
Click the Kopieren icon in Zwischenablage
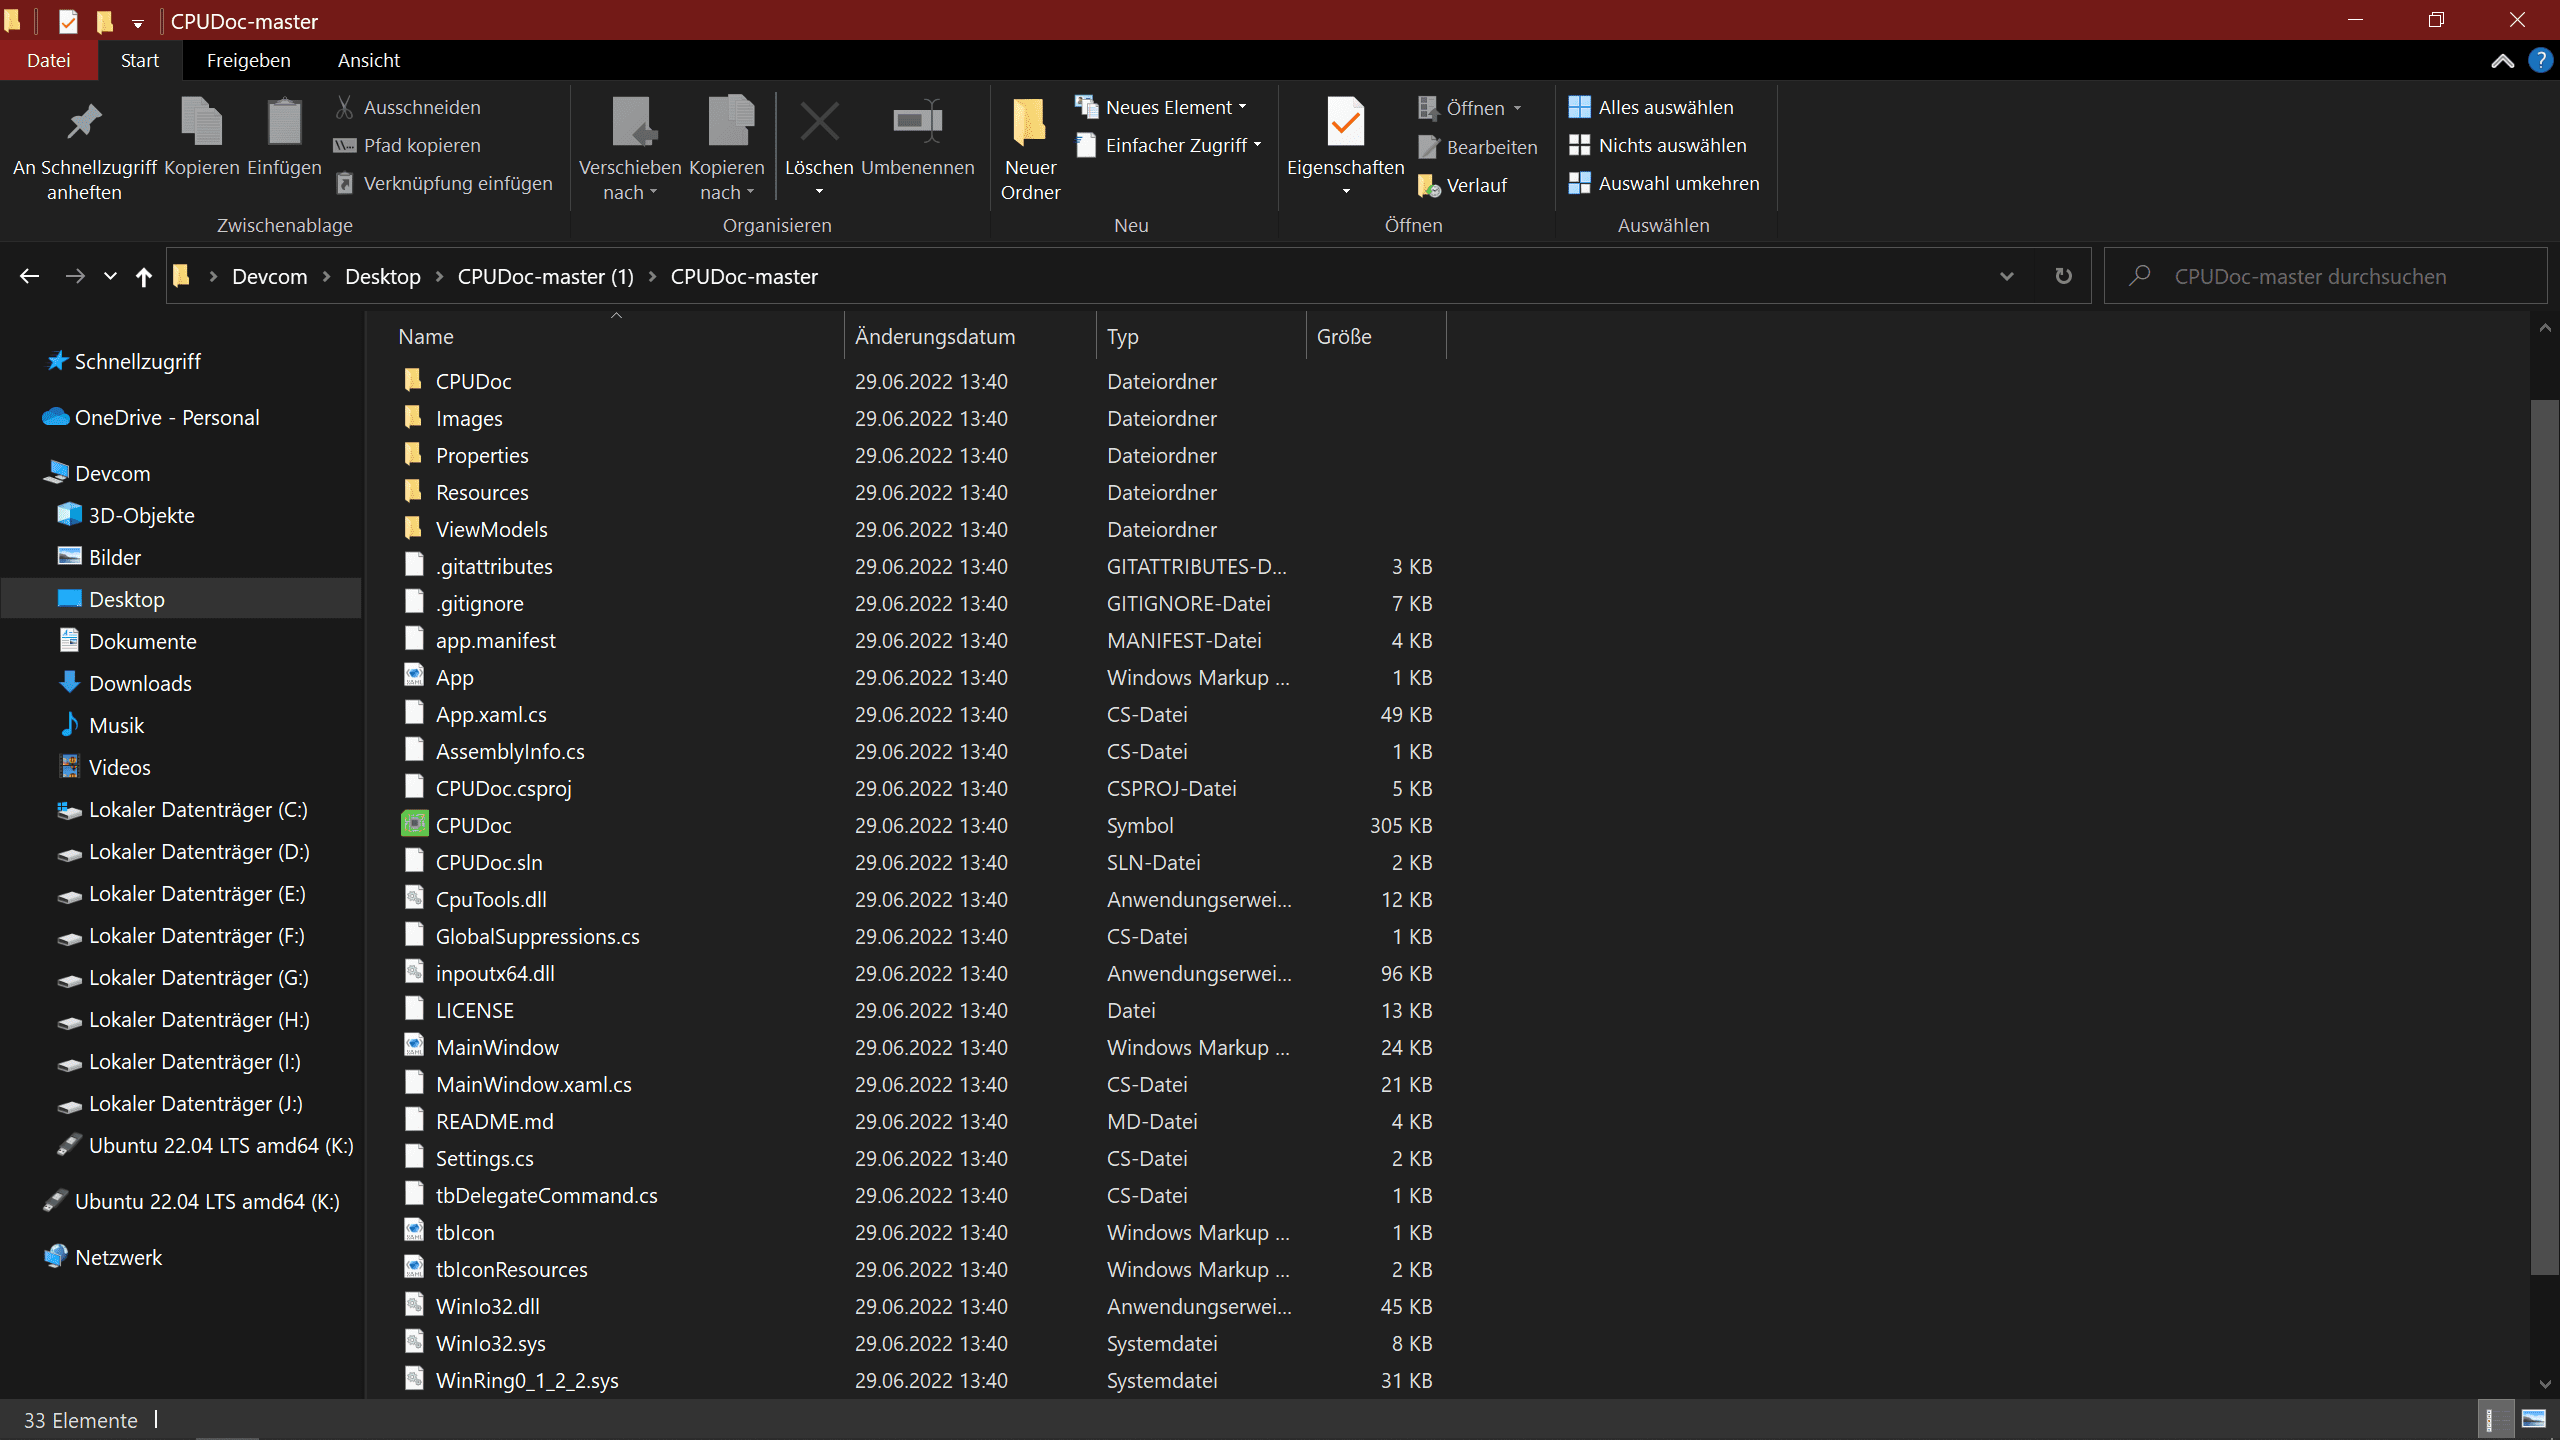pyautogui.click(x=201, y=123)
